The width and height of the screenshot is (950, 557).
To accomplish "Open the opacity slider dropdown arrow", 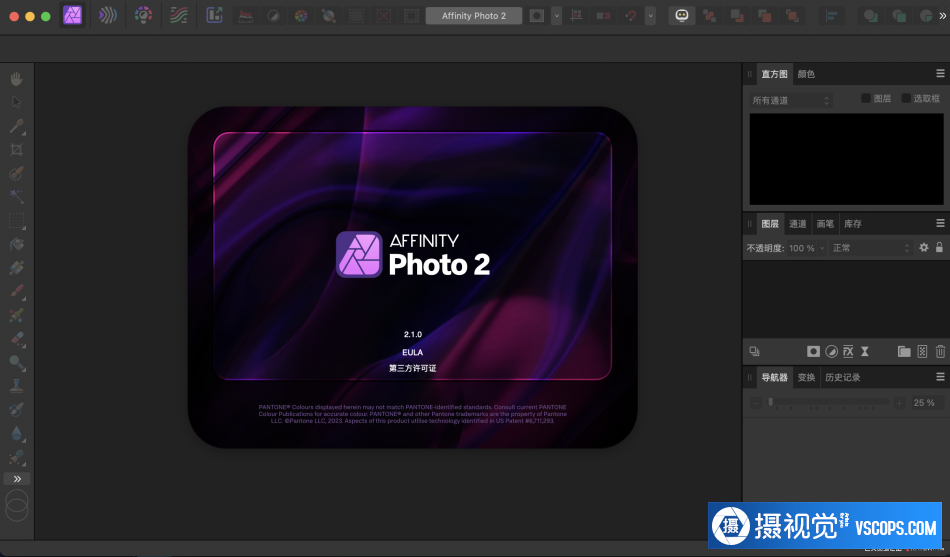I will 822,248.
